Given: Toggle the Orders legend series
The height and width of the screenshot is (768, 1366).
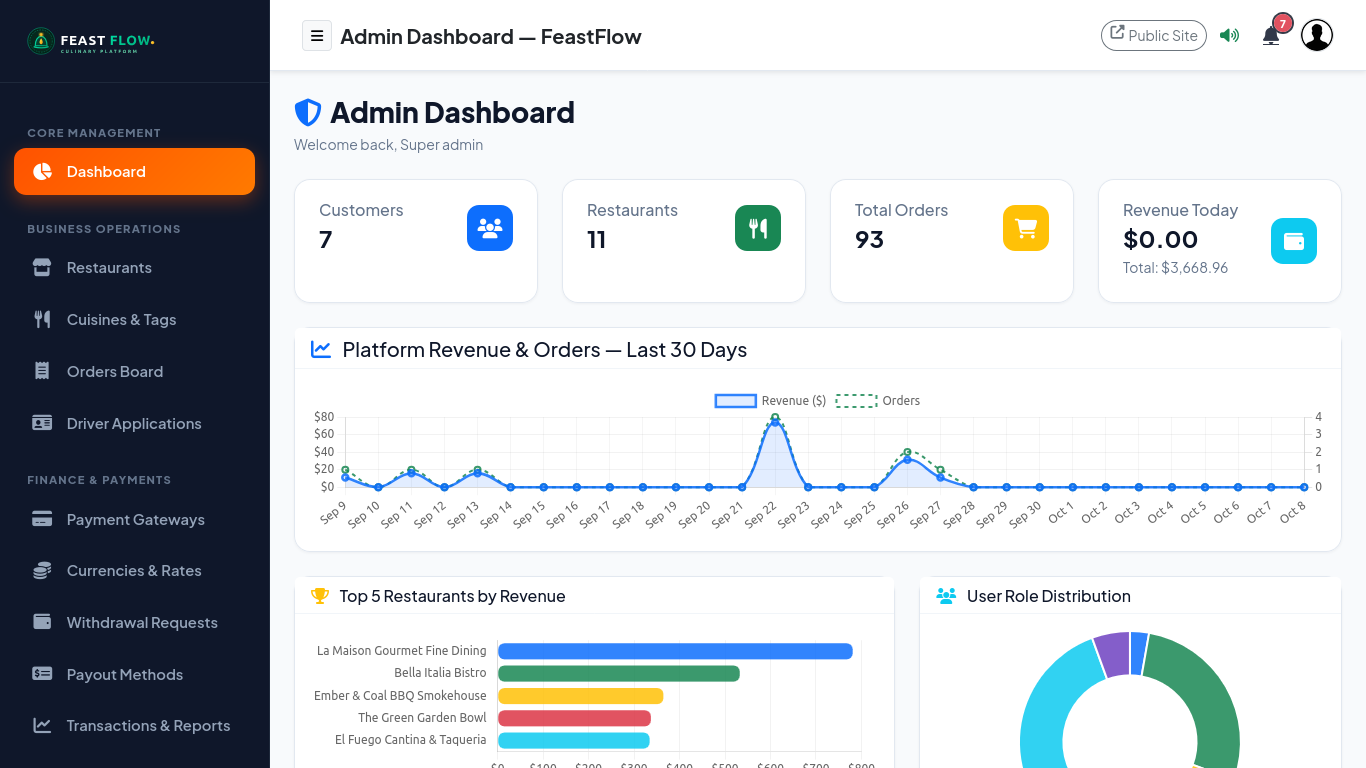Looking at the screenshot, I should [878, 401].
